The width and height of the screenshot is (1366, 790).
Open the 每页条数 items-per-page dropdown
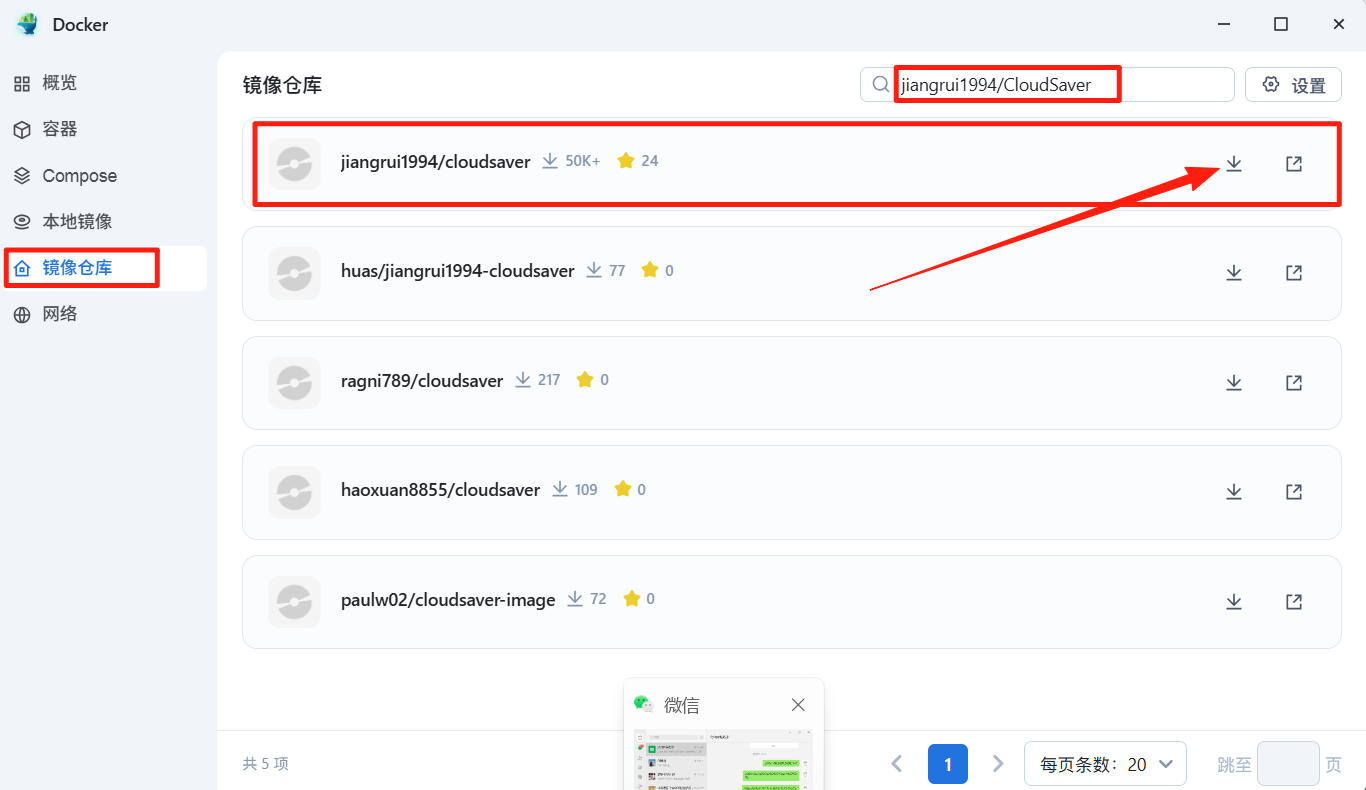1105,764
